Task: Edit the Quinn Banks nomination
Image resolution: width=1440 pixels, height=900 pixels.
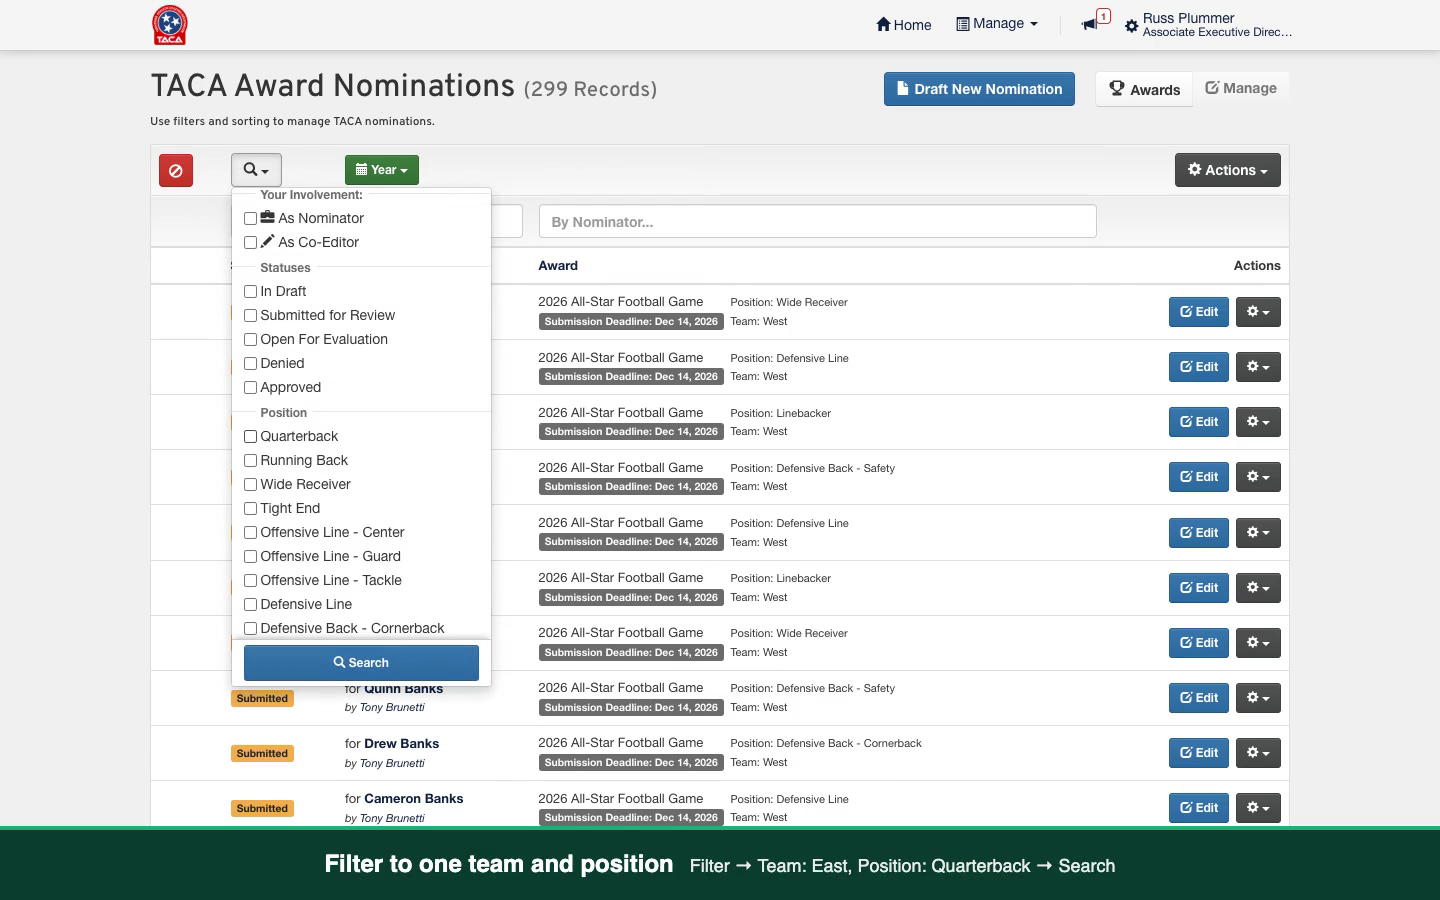Action: point(1198,698)
